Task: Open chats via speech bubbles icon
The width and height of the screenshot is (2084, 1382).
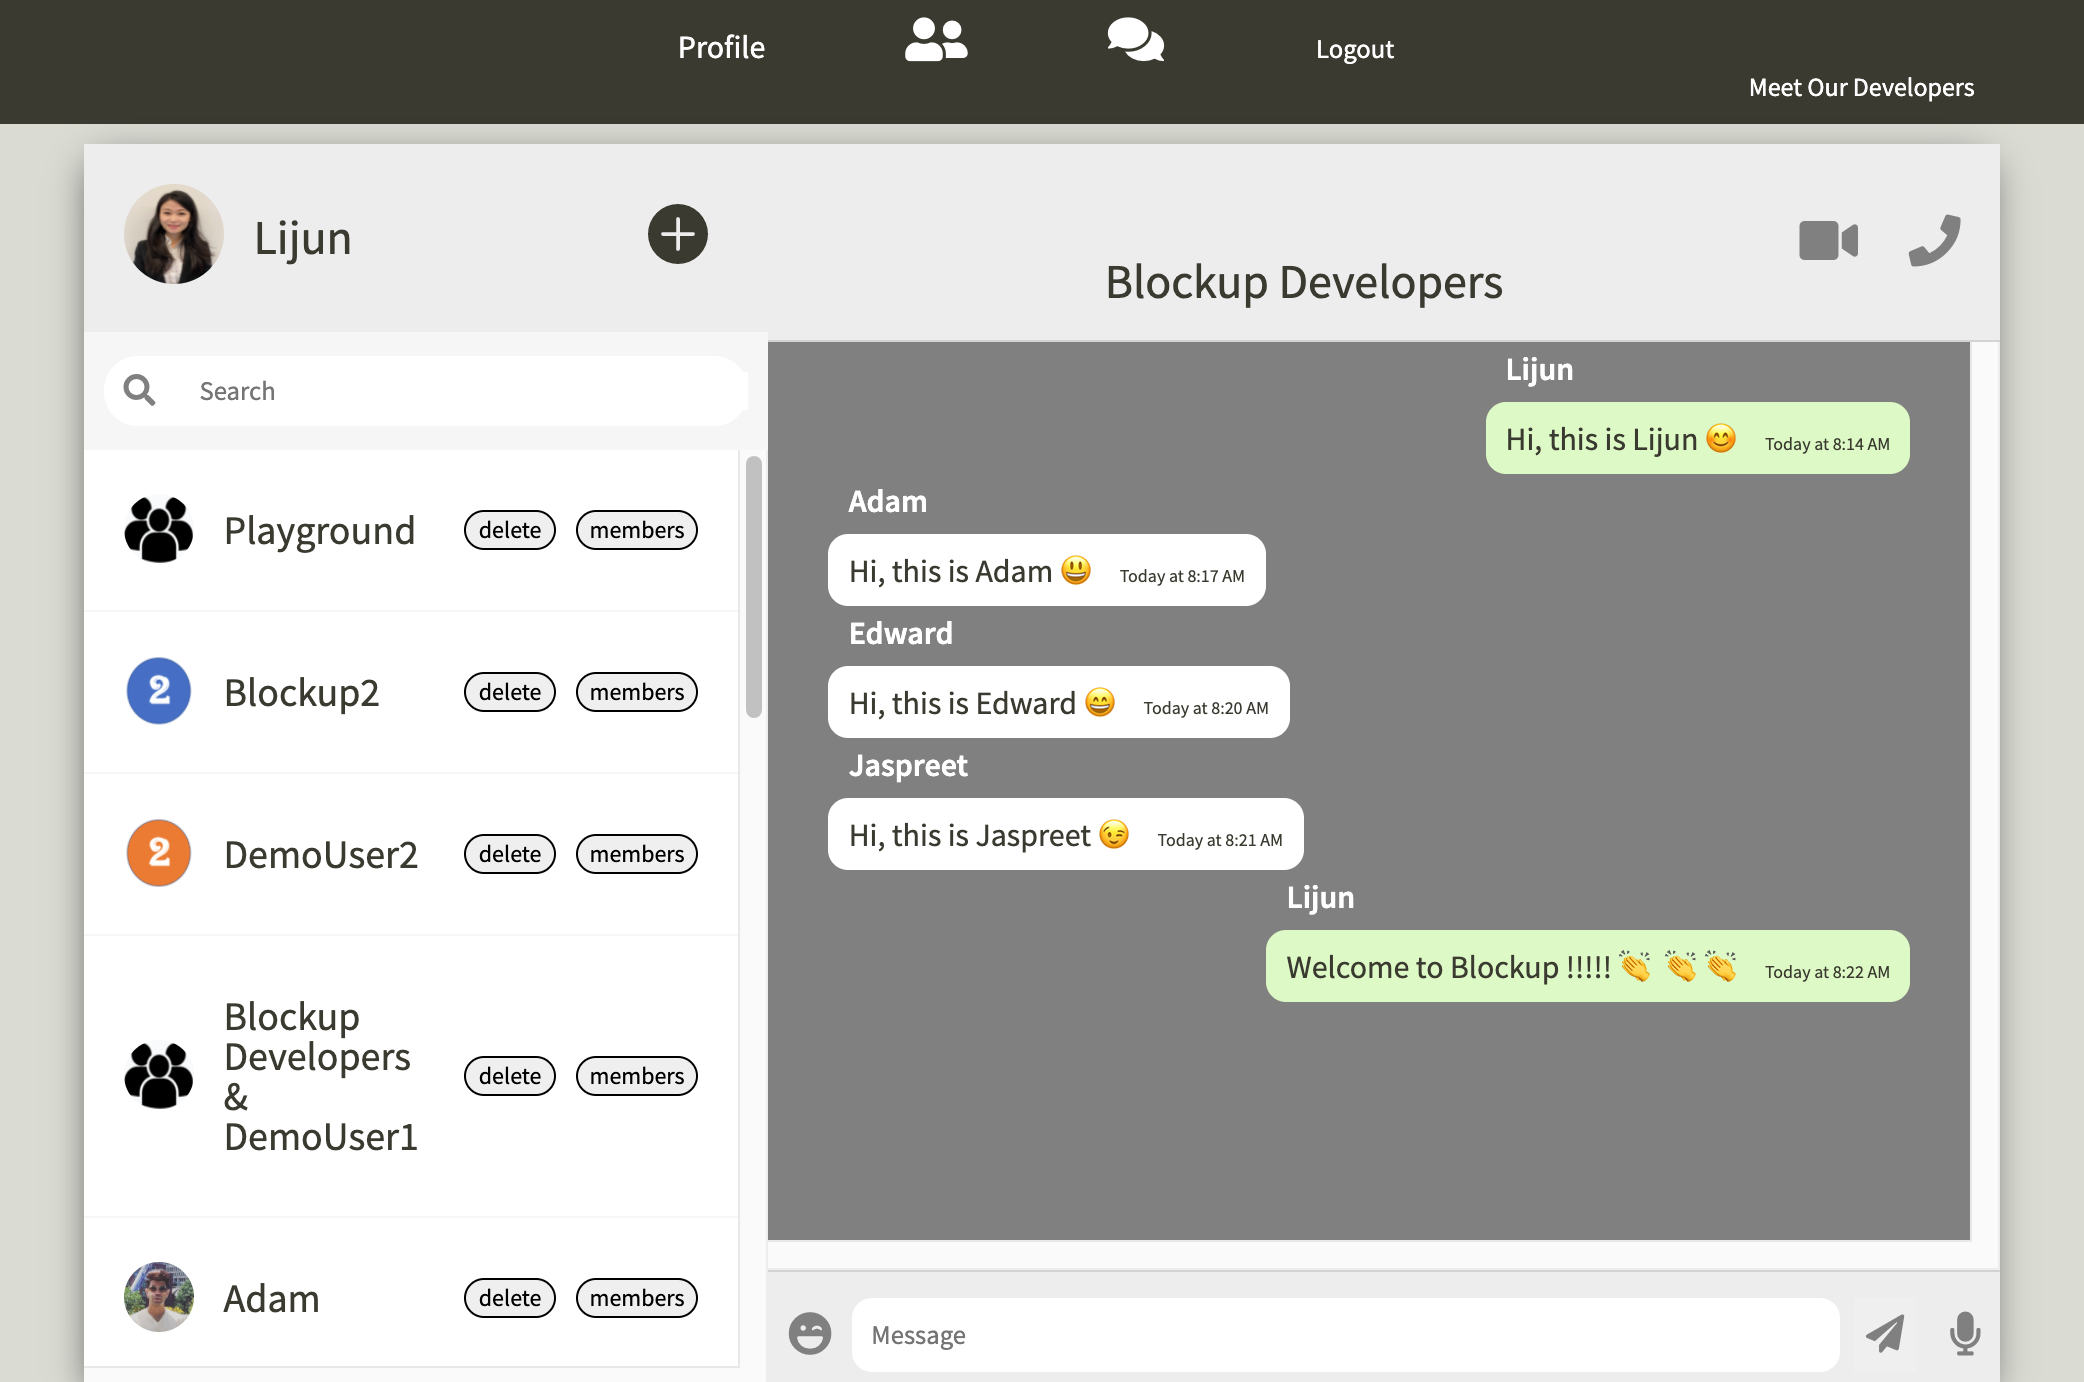Action: 1135,41
